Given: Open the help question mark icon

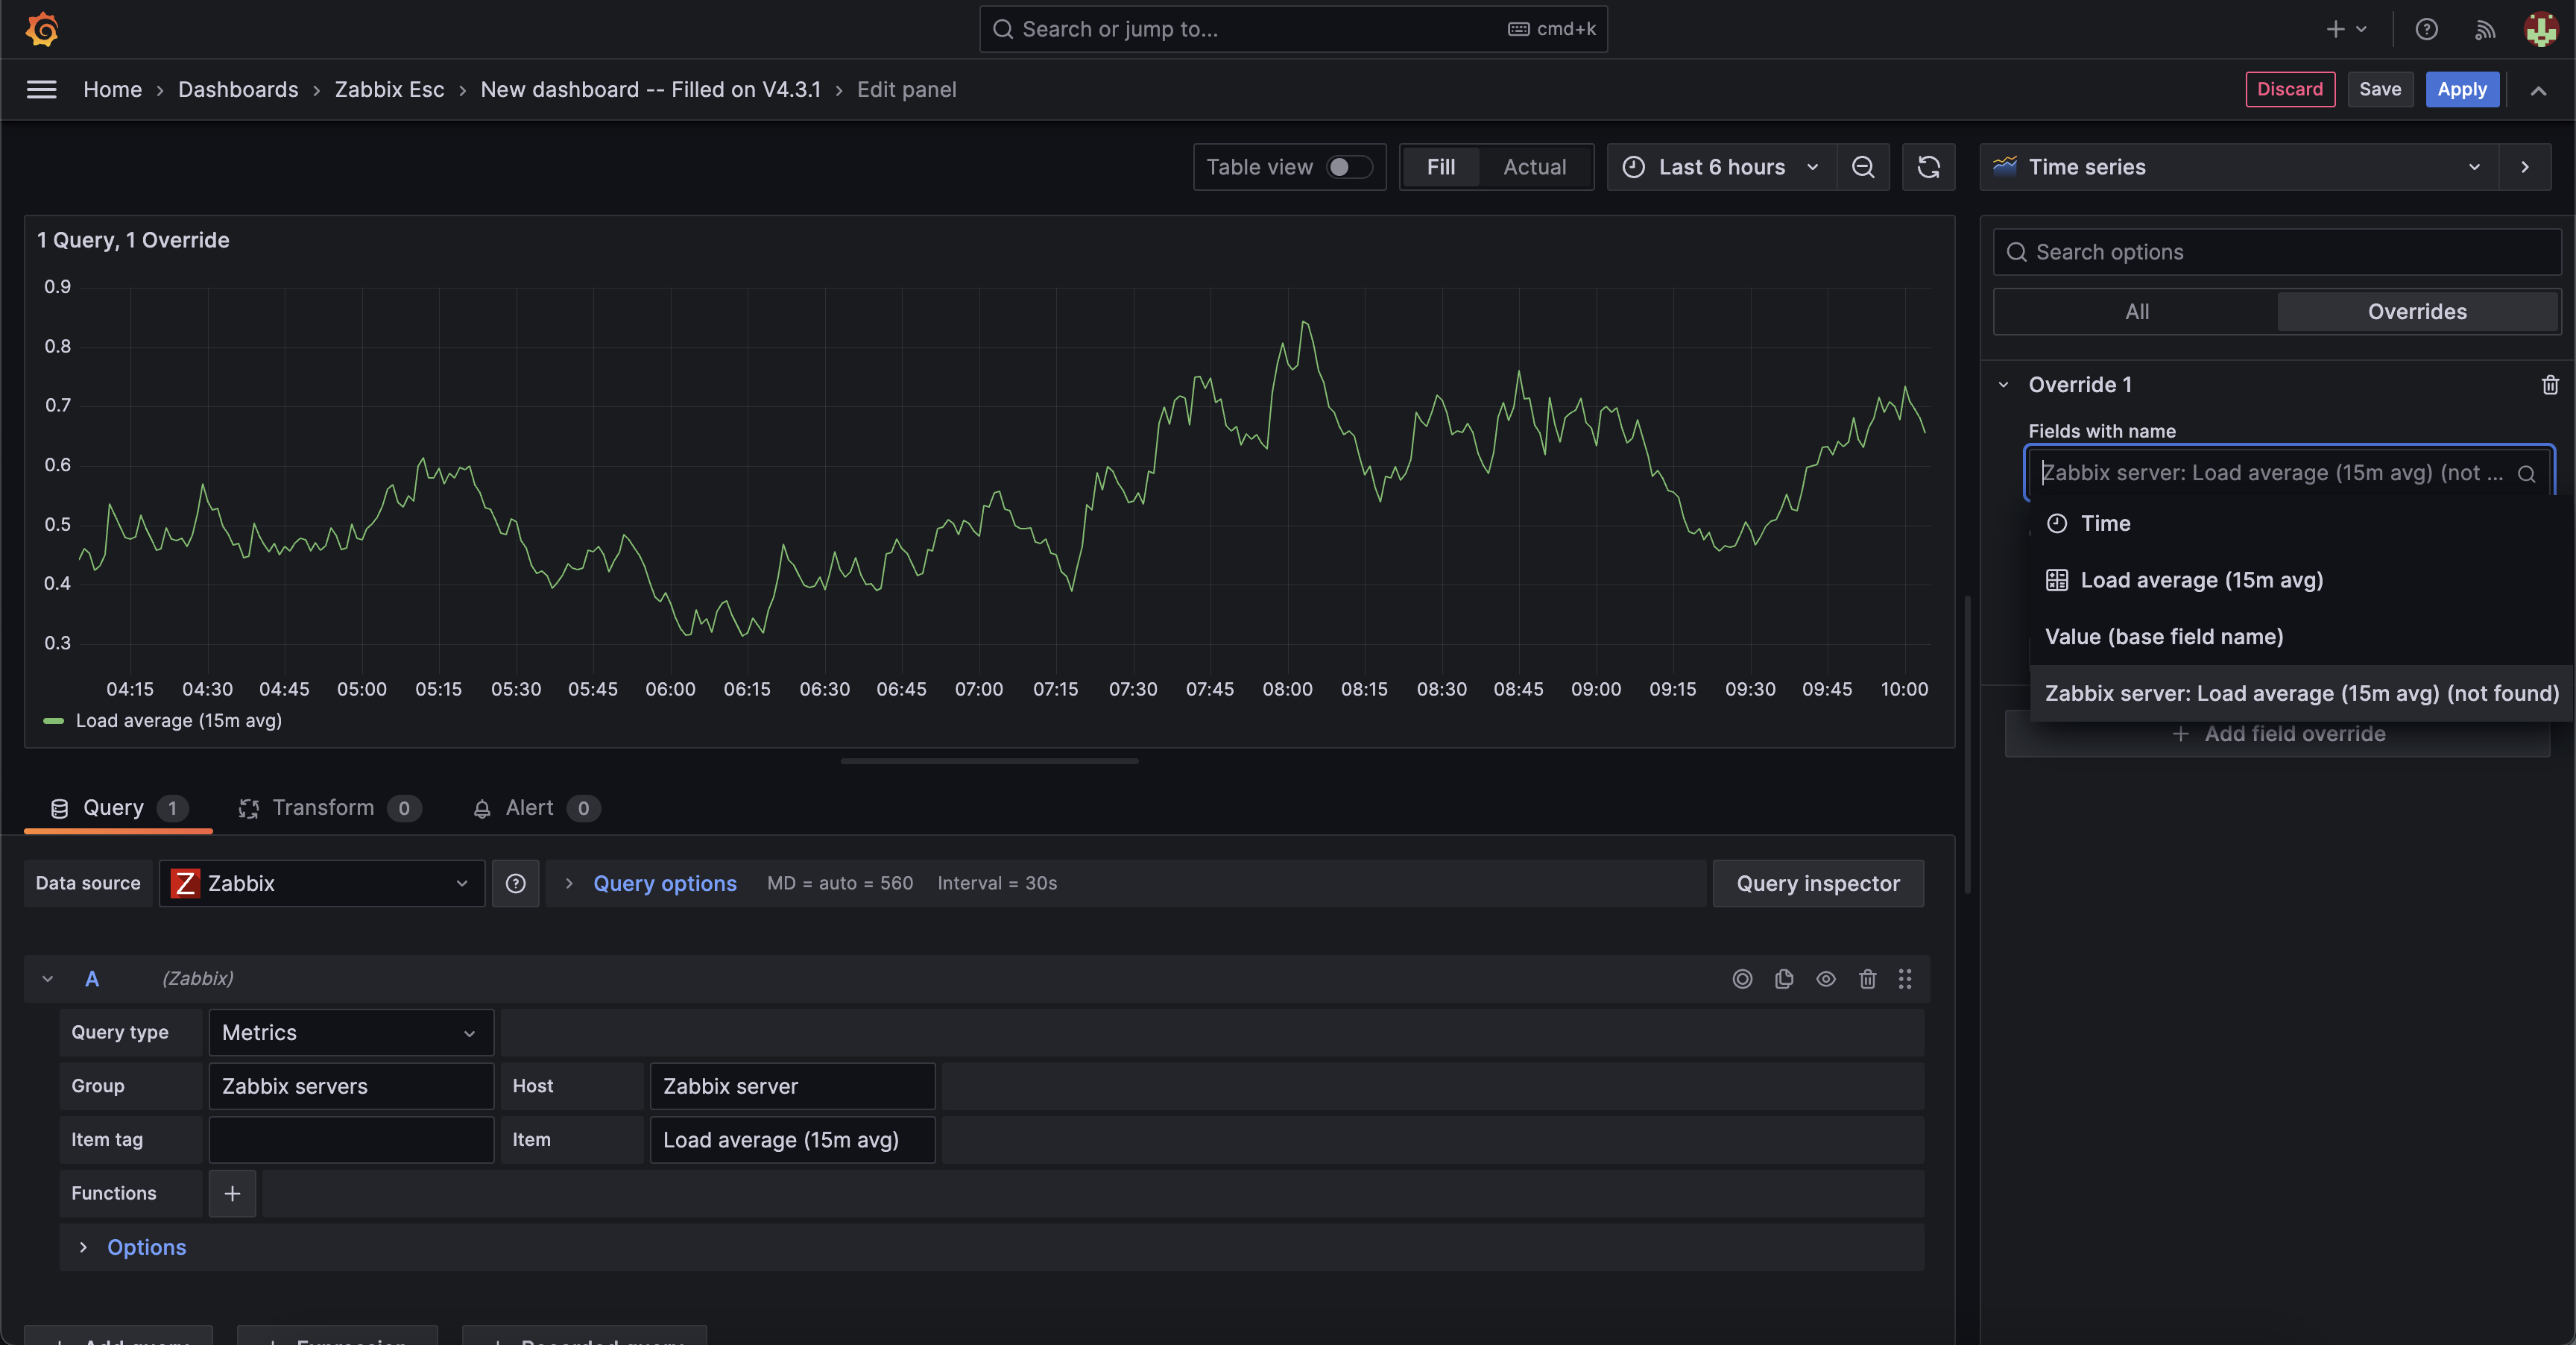Looking at the screenshot, I should 2426,29.
